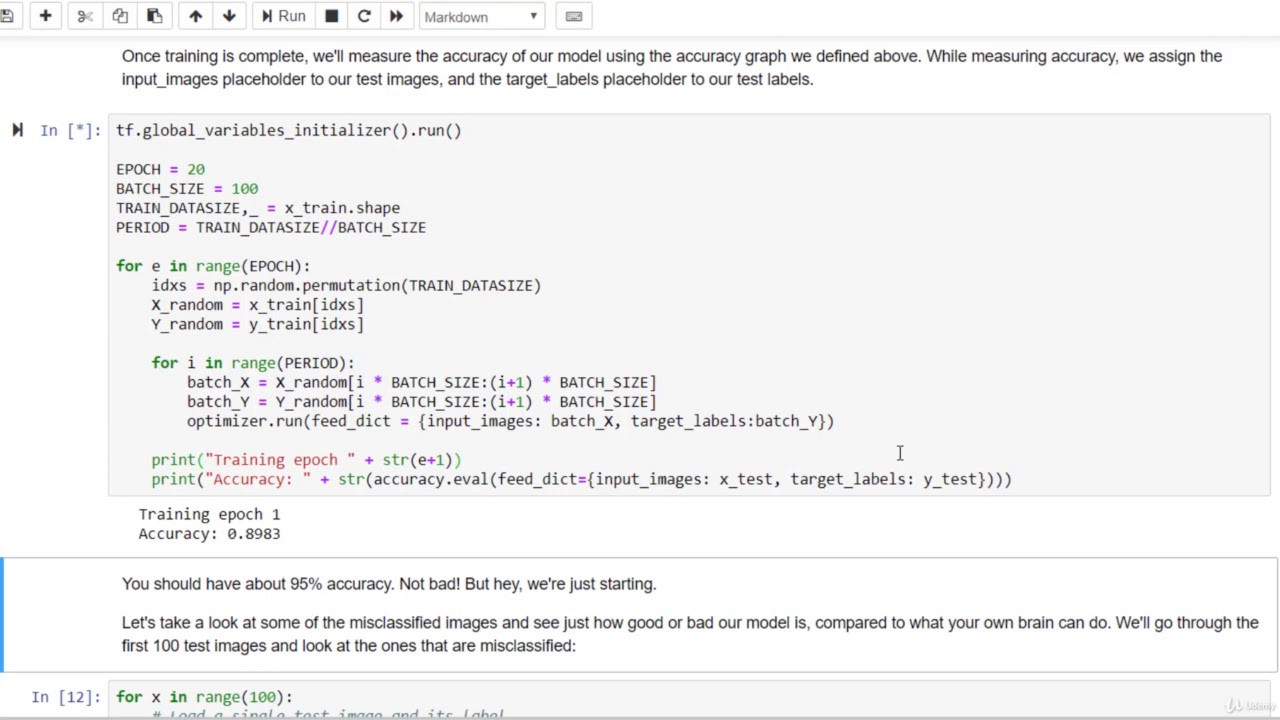
Task: Restart the kernel with circular arrow icon
Action: [364, 16]
